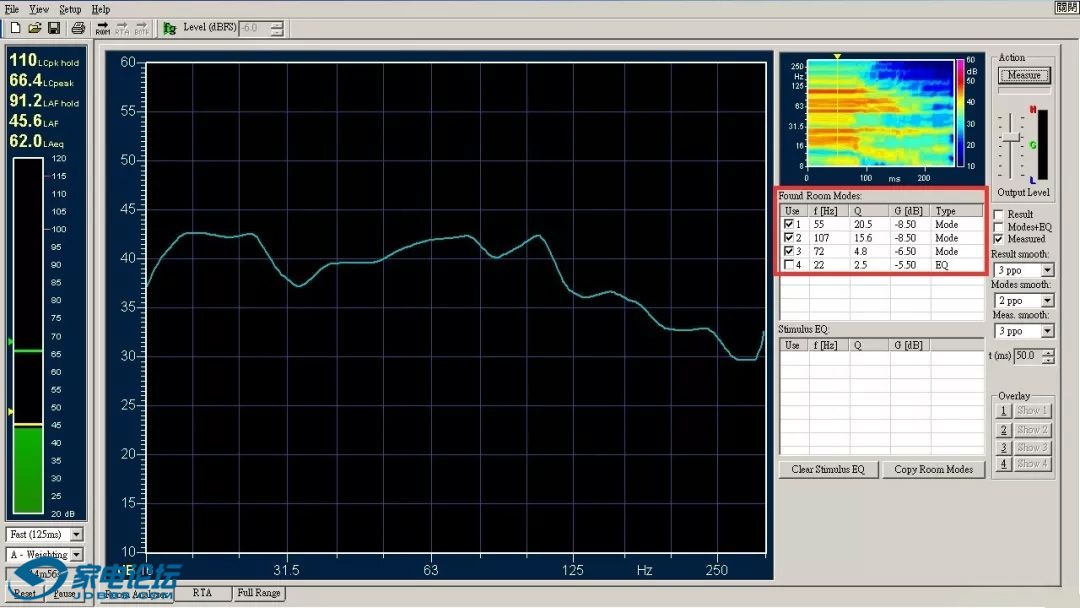Expand the Modes smooth dropdown
Screen dimensions: 1080x608
(x=1047, y=300)
